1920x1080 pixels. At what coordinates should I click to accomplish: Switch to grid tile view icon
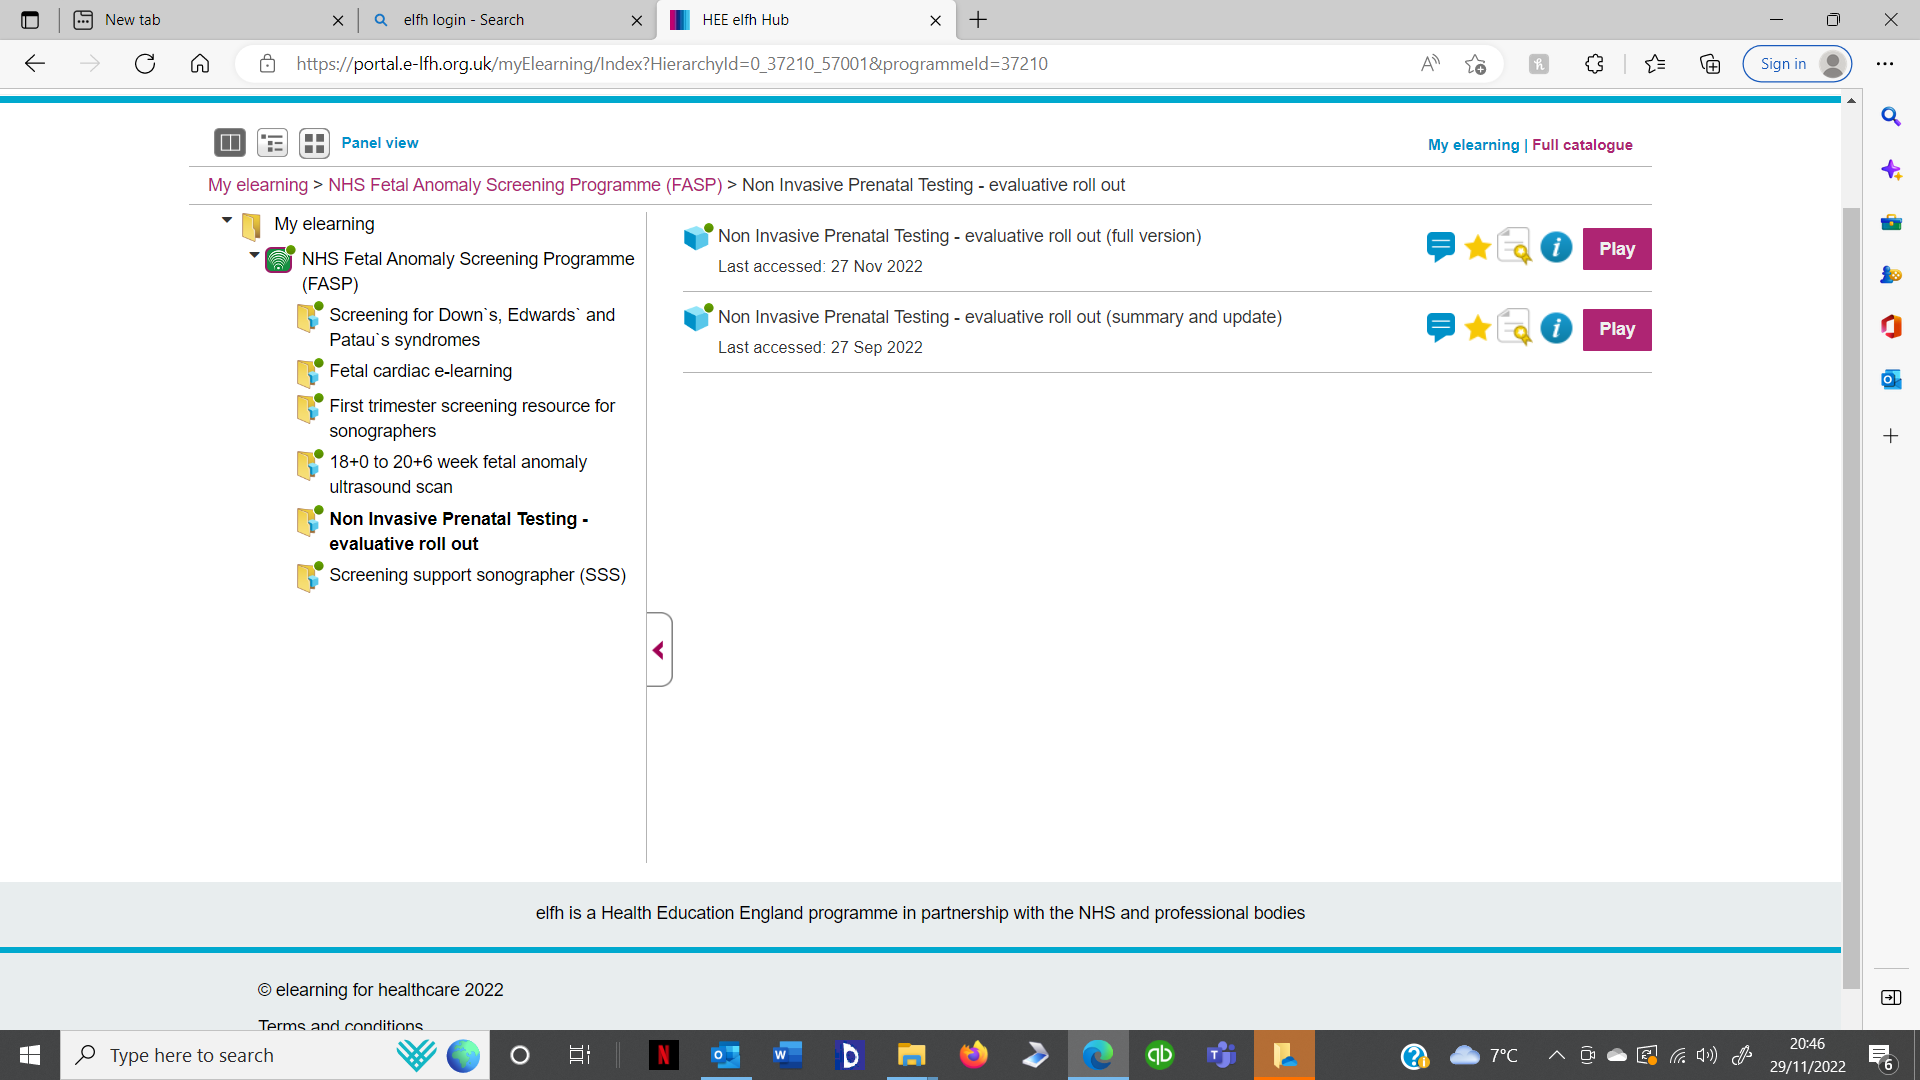click(x=314, y=143)
